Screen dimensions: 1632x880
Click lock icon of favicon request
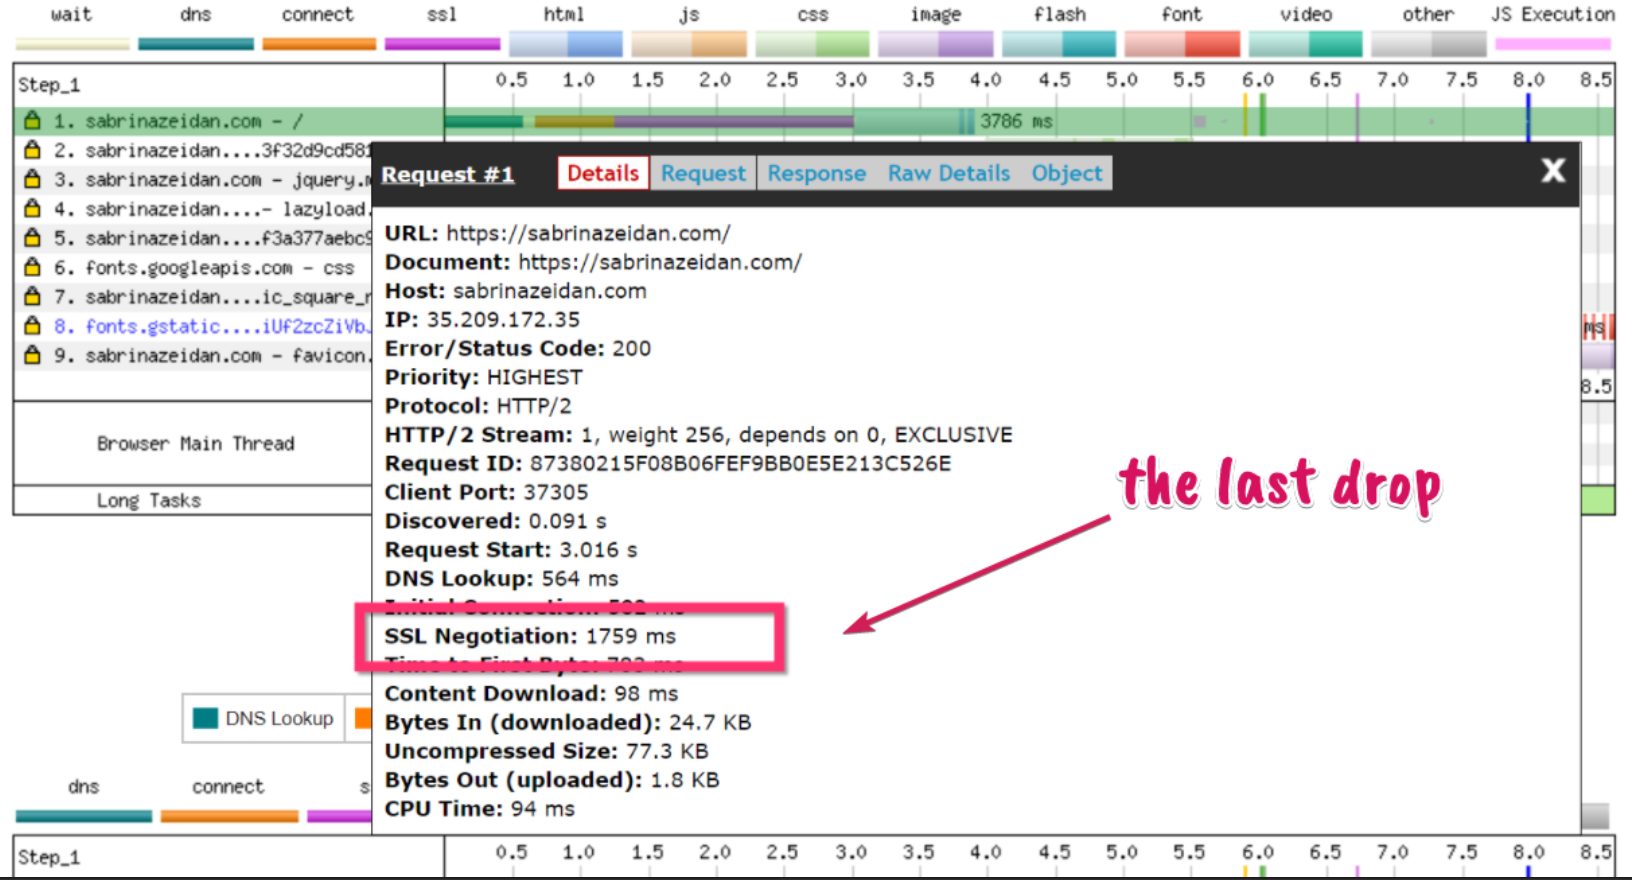point(32,354)
